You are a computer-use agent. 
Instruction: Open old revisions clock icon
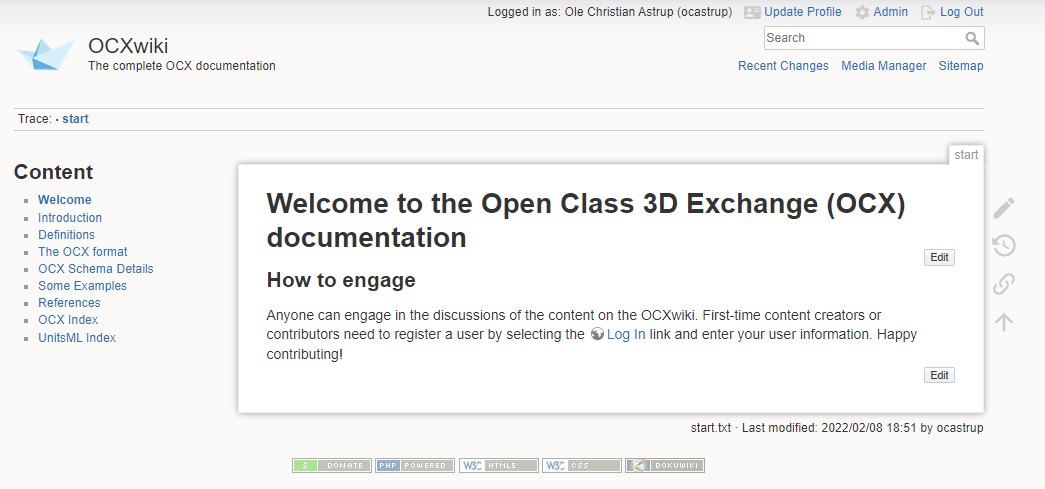pos(1004,246)
